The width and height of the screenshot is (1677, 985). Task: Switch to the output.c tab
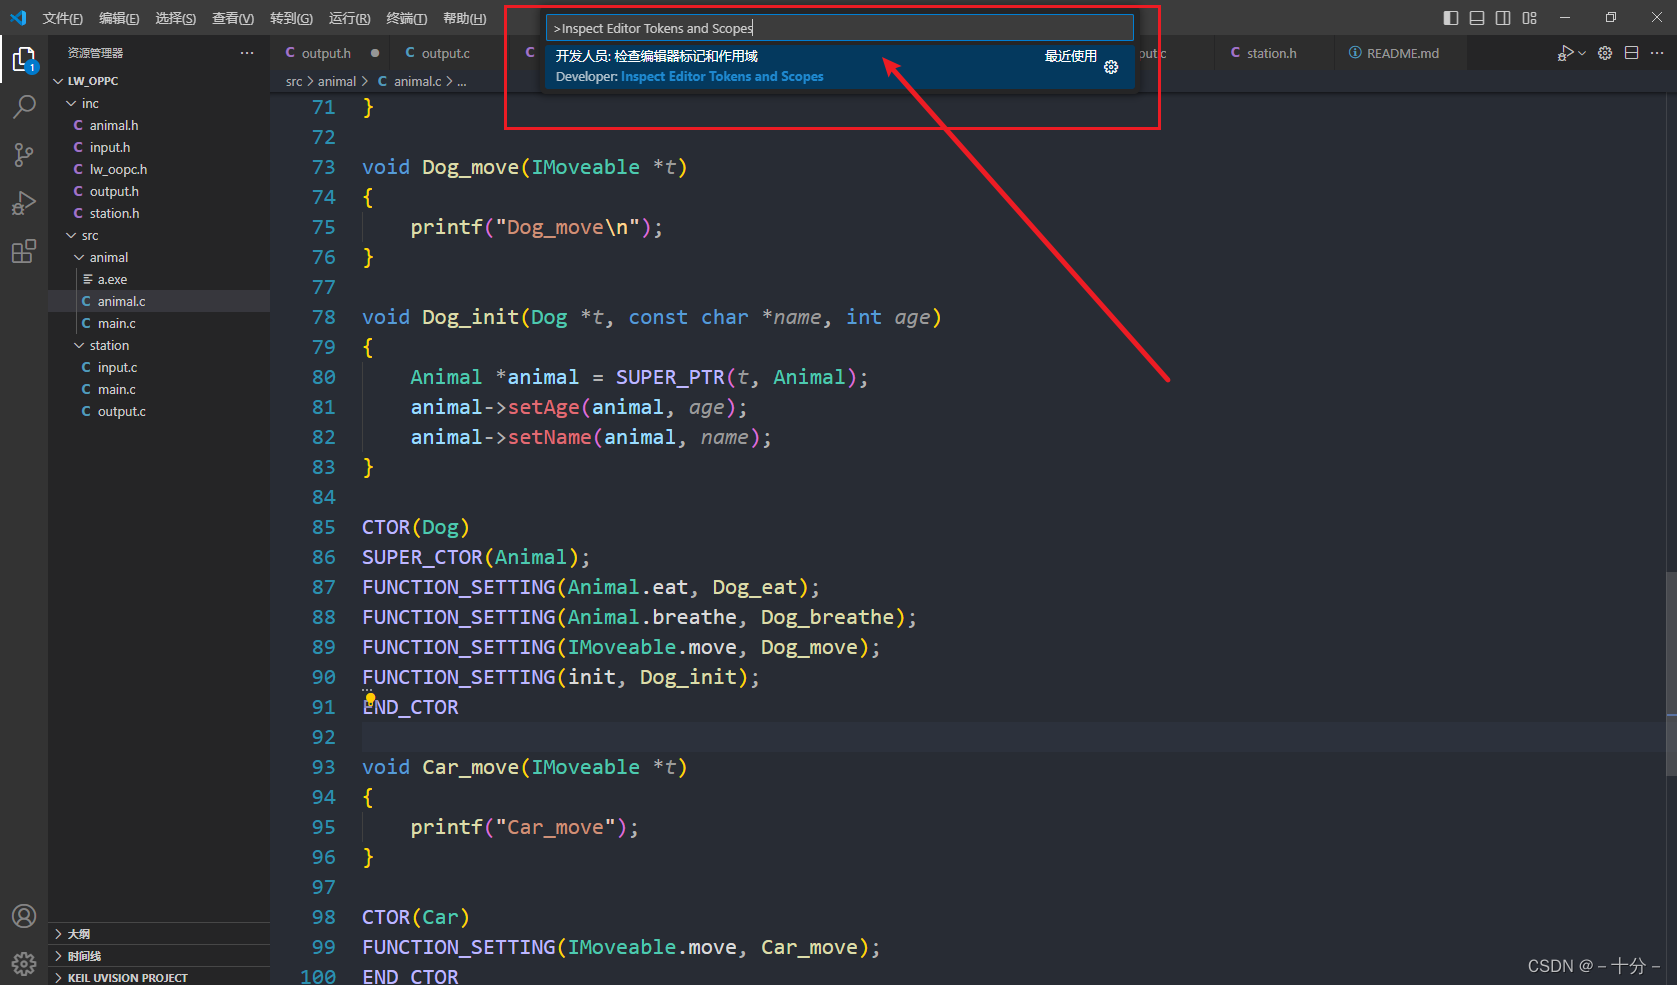[x=445, y=53]
